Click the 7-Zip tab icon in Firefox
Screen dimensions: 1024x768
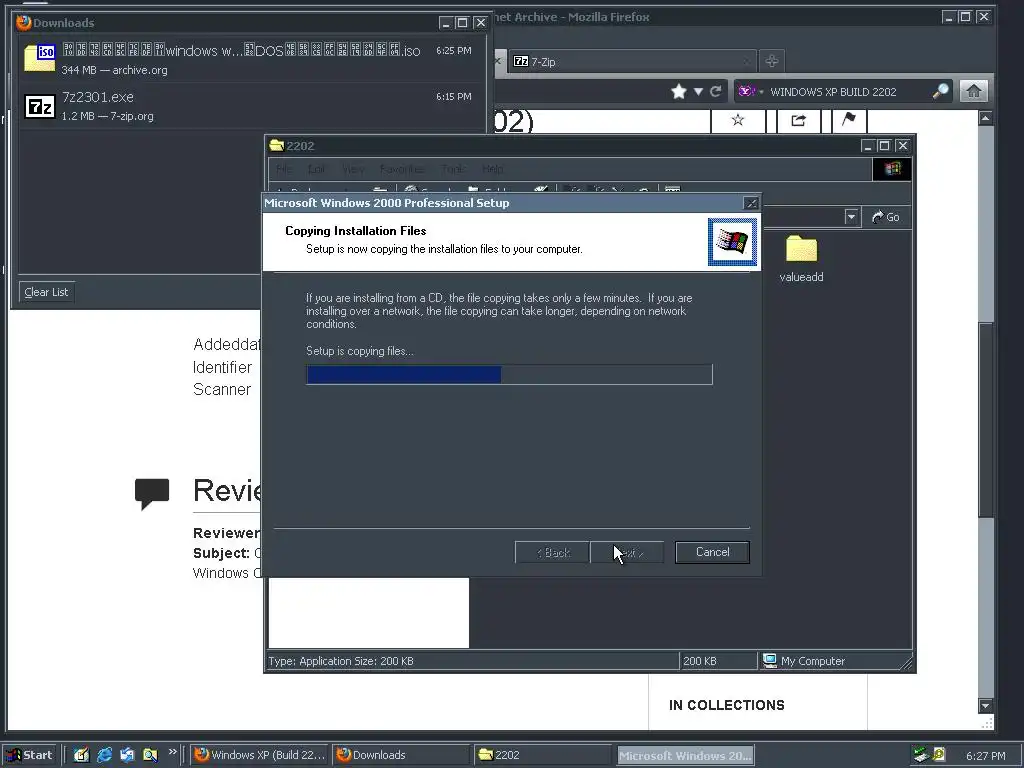click(520, 61)
